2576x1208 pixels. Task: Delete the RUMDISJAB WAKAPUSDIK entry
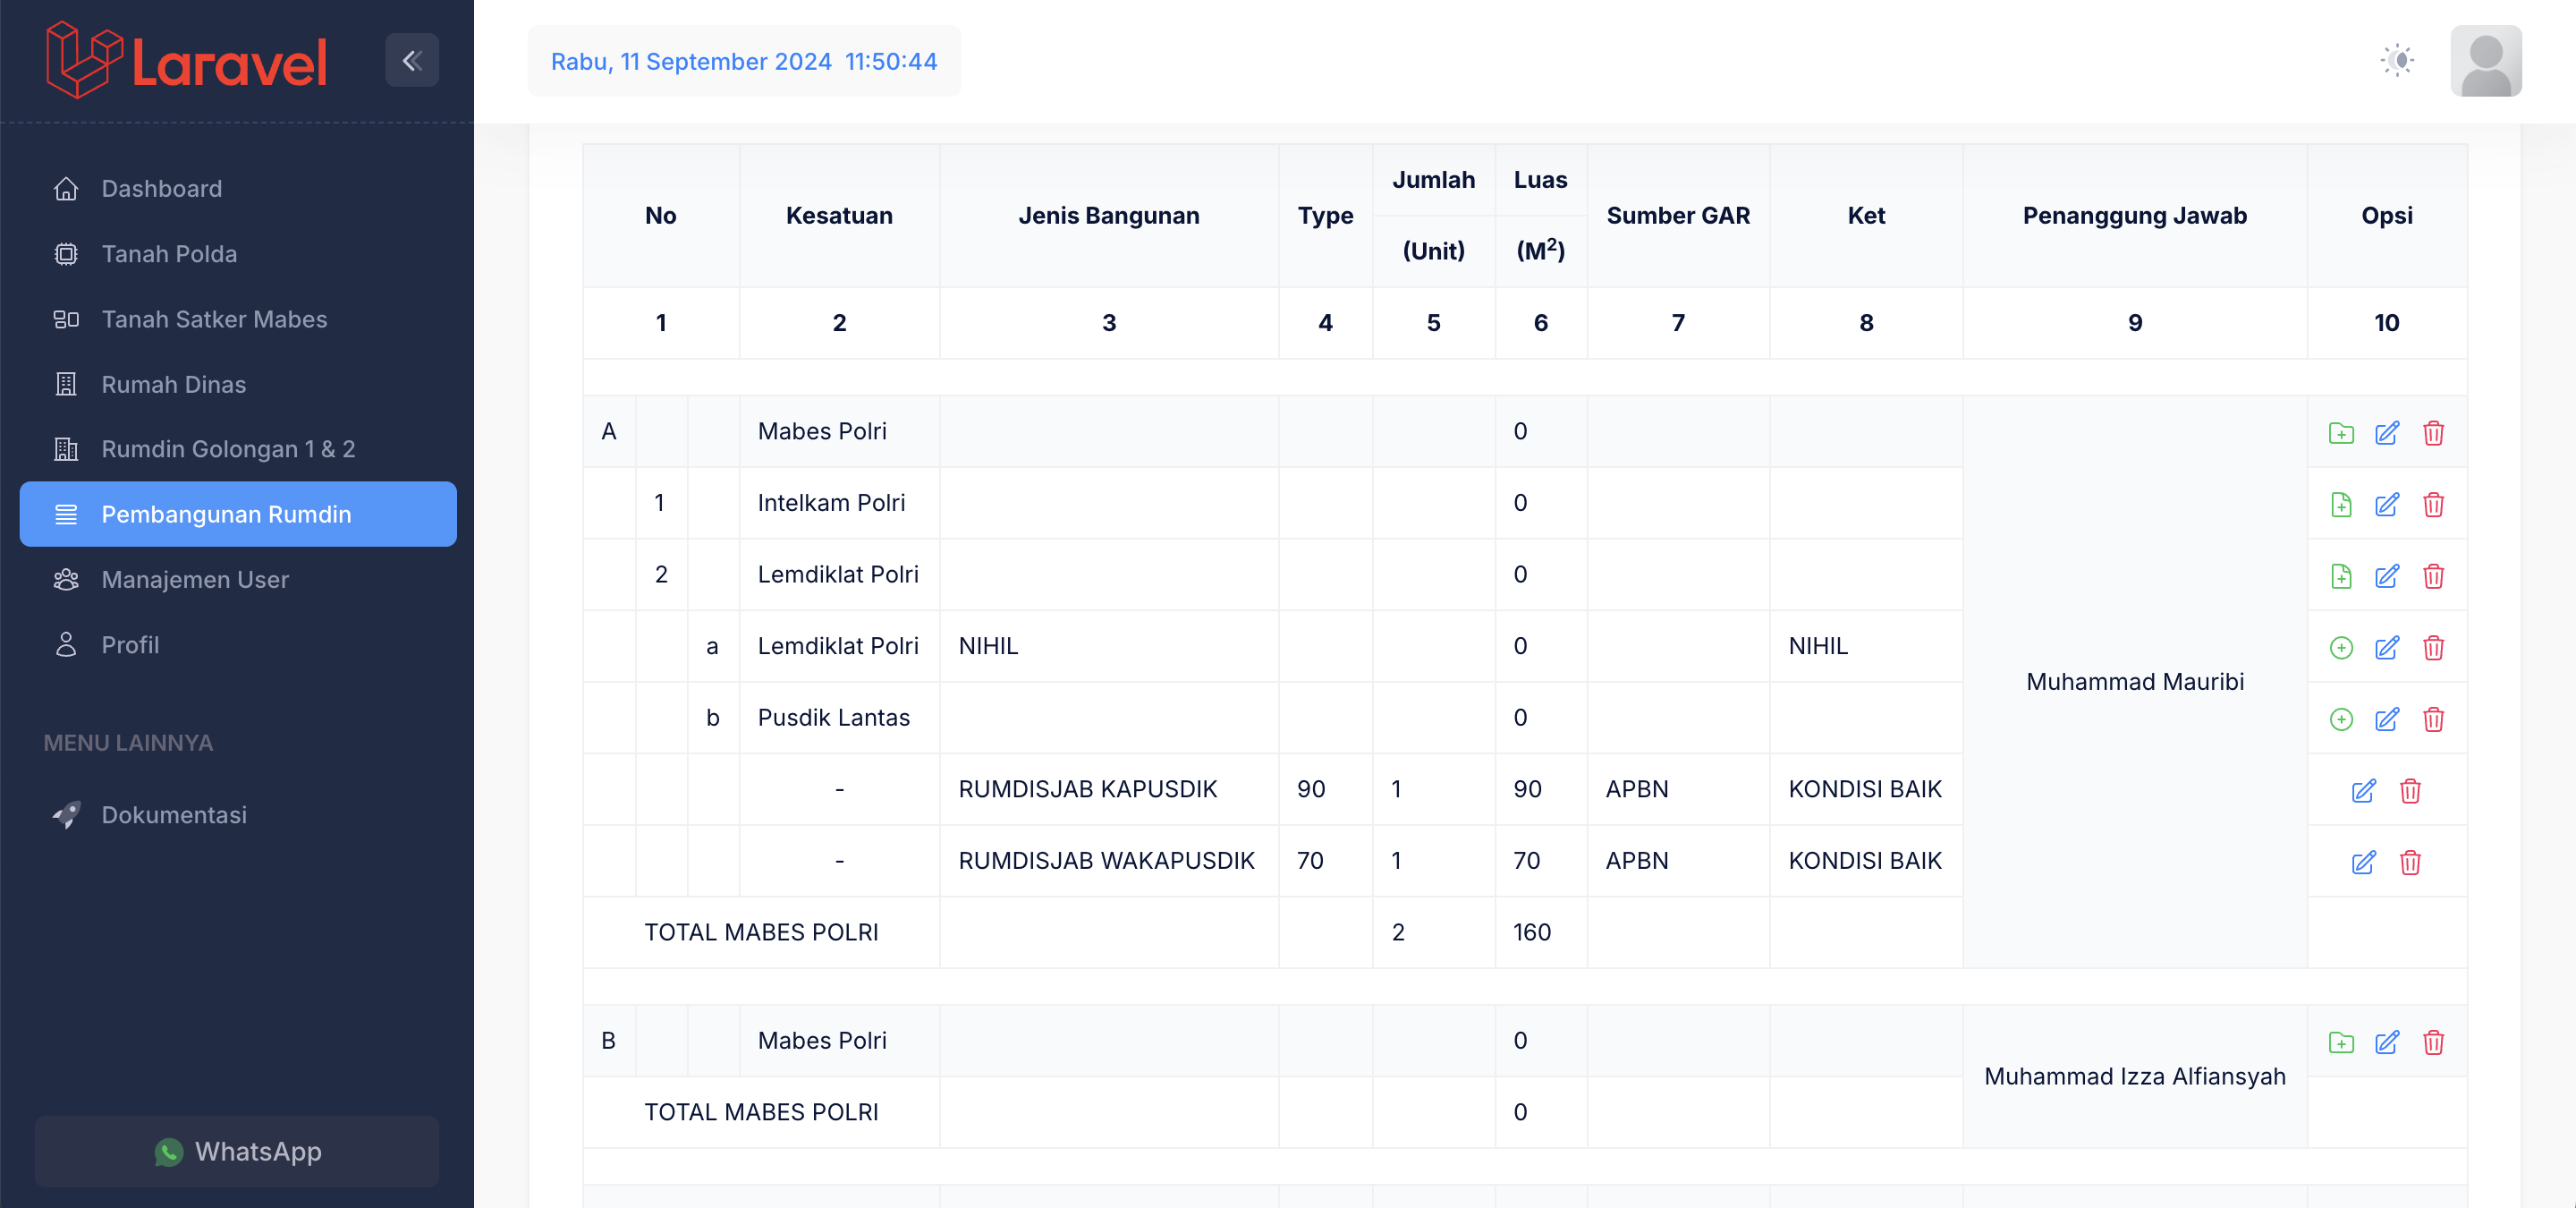point(2410,863)
